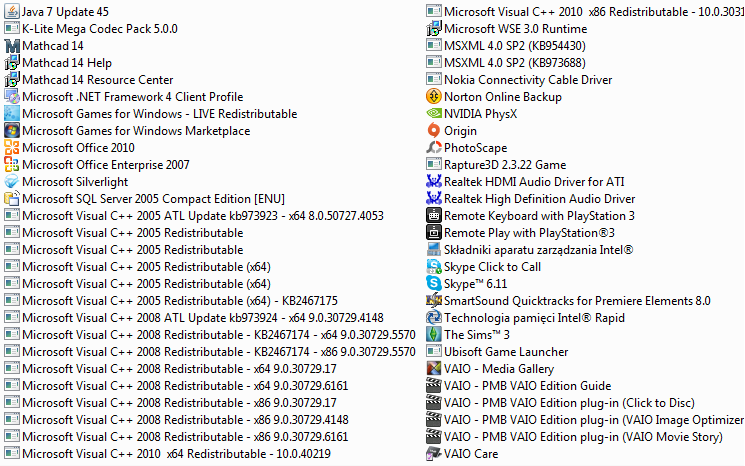The height and width of the screenshot is (466, 745).
Task: Click the VAIO Media Gallery icon
Action: click(433, 369)
